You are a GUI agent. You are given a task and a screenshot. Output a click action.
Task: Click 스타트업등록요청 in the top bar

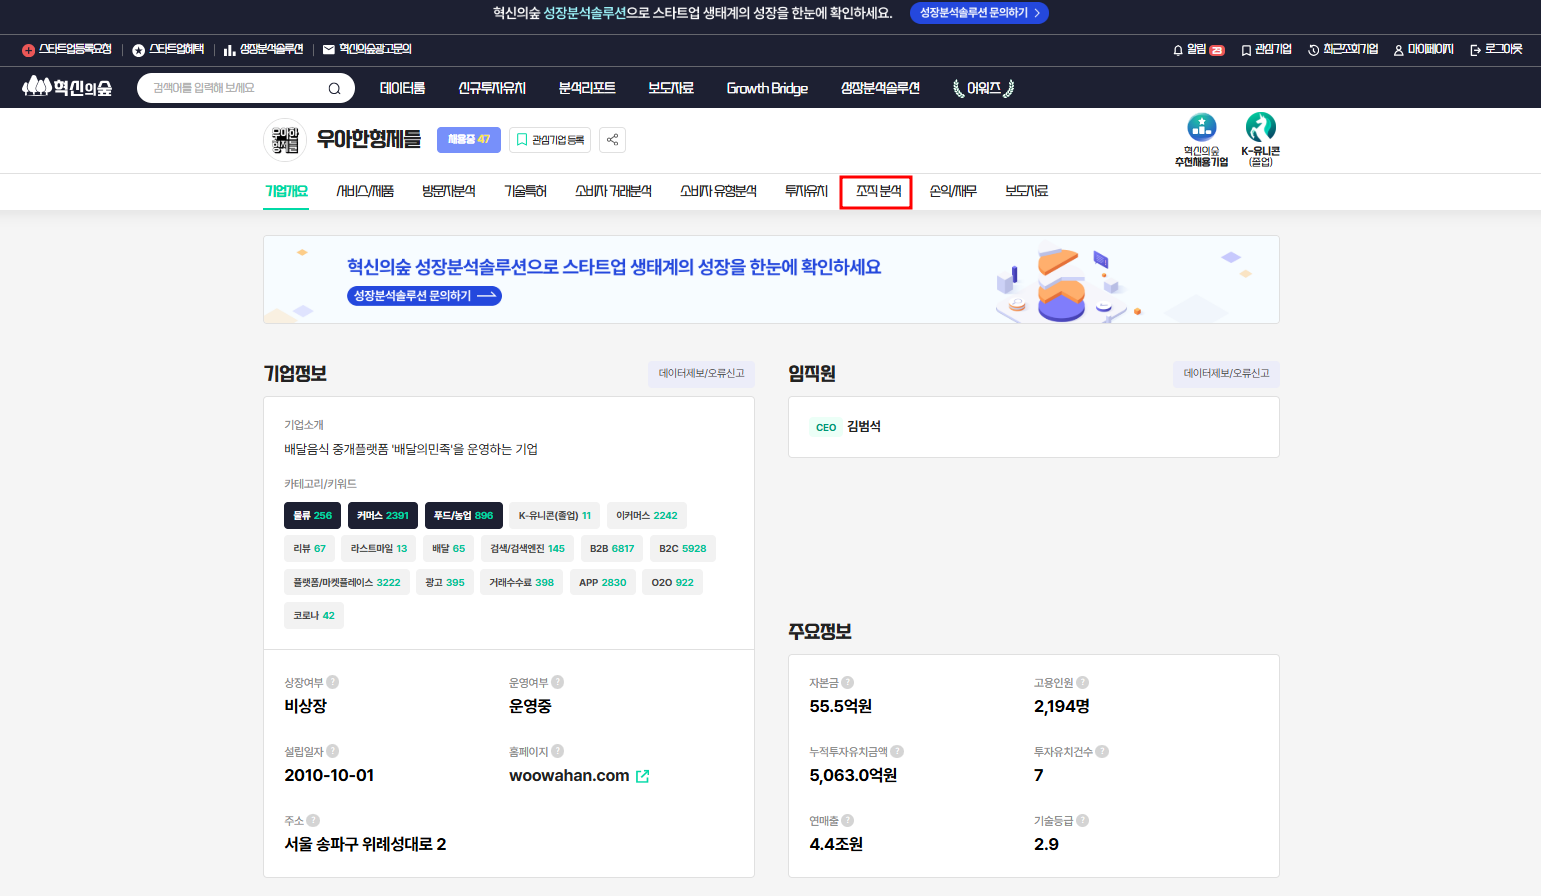pos(66,49)
